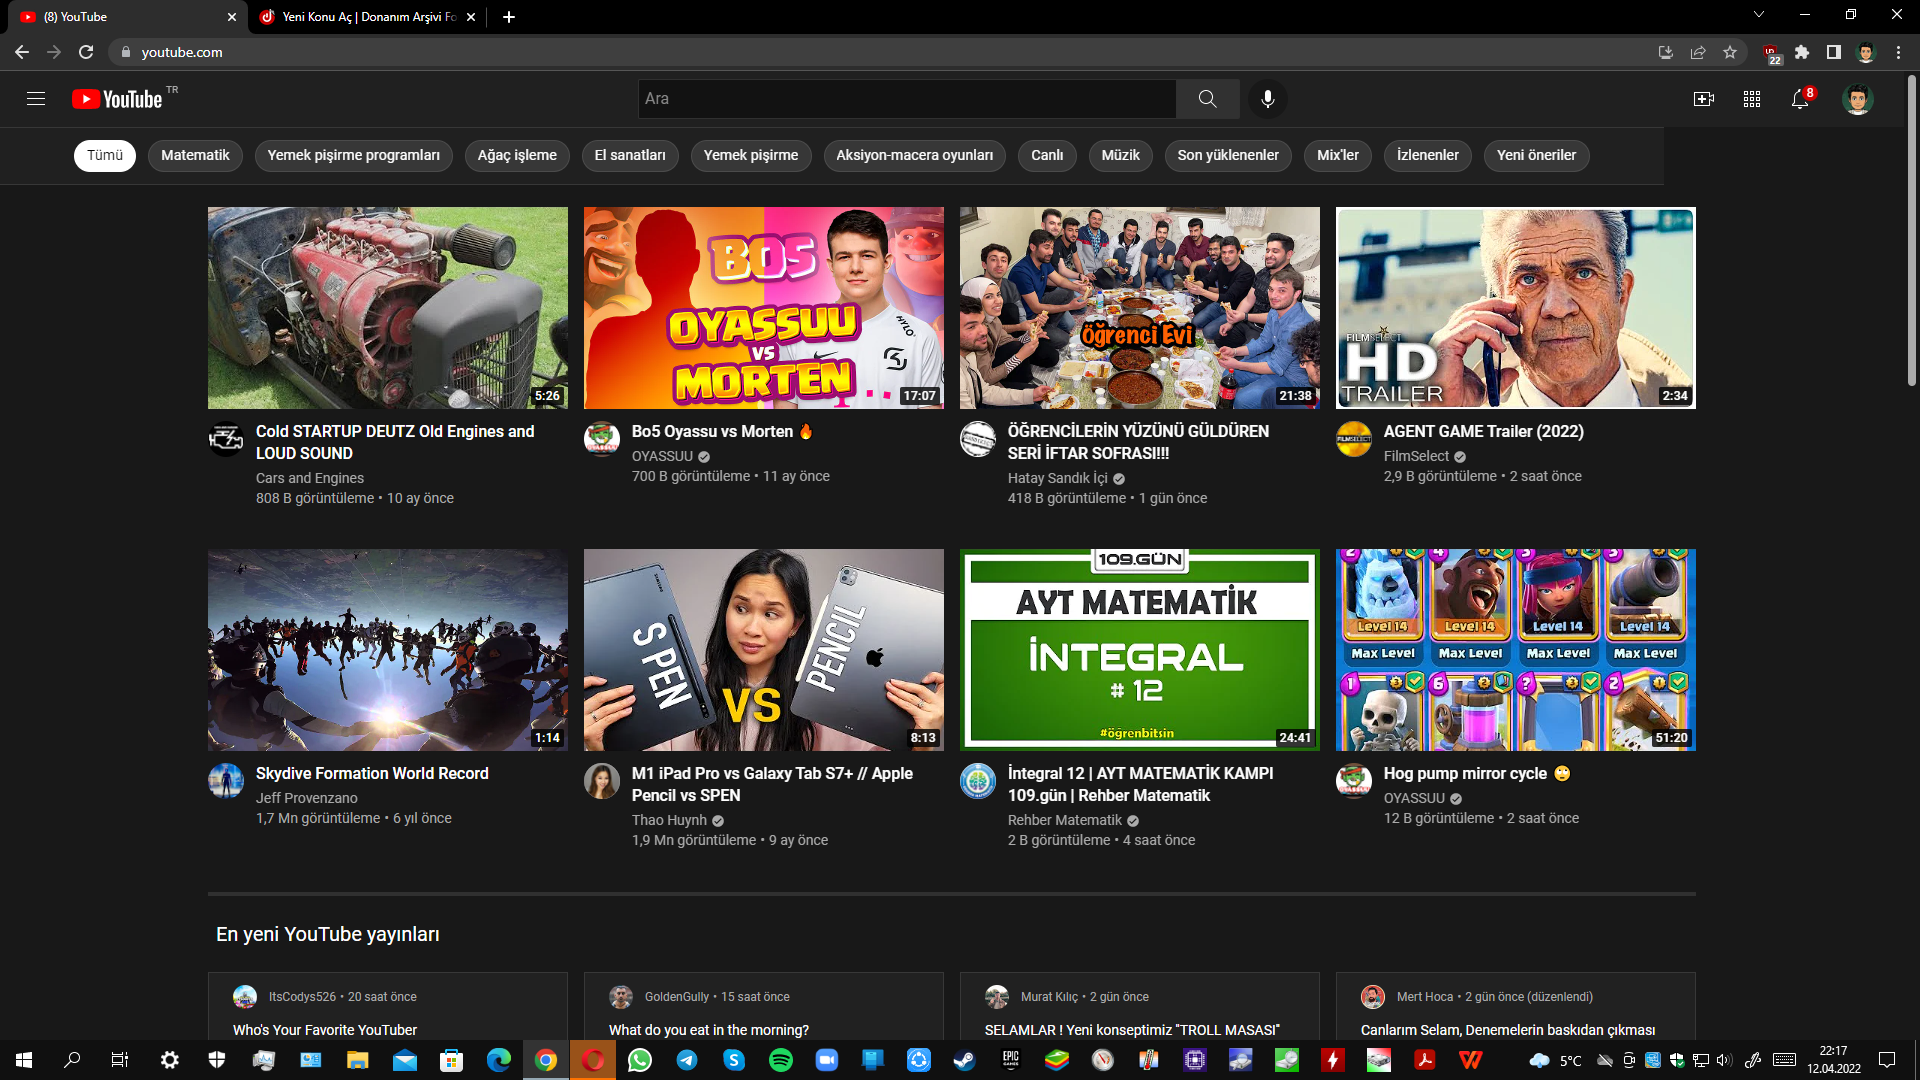Open Steam from the taskbar

click(x=964, y=1060)
